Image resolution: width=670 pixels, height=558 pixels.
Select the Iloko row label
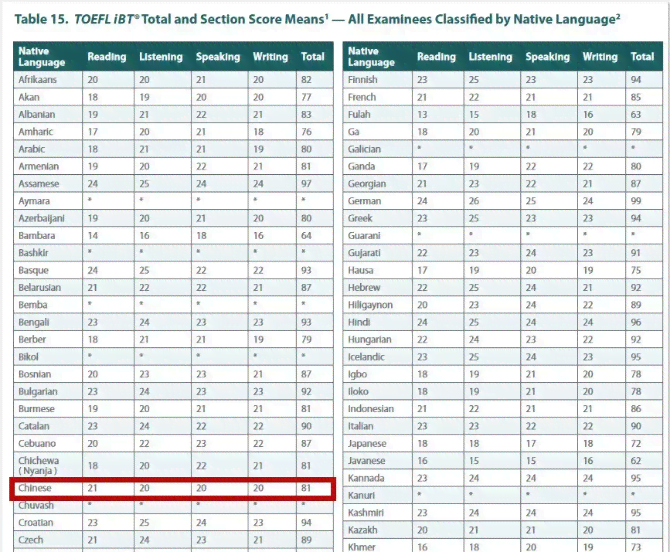pos(358,391)
